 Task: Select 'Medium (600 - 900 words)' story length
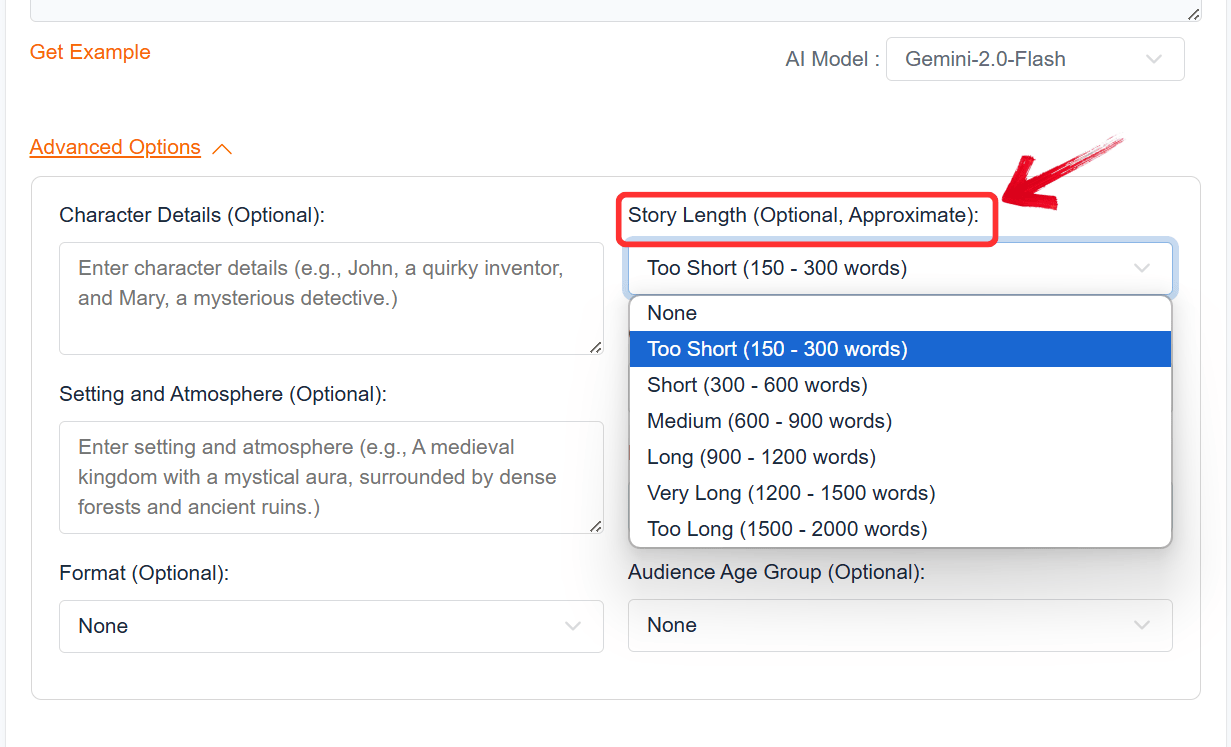click(769, 420)
